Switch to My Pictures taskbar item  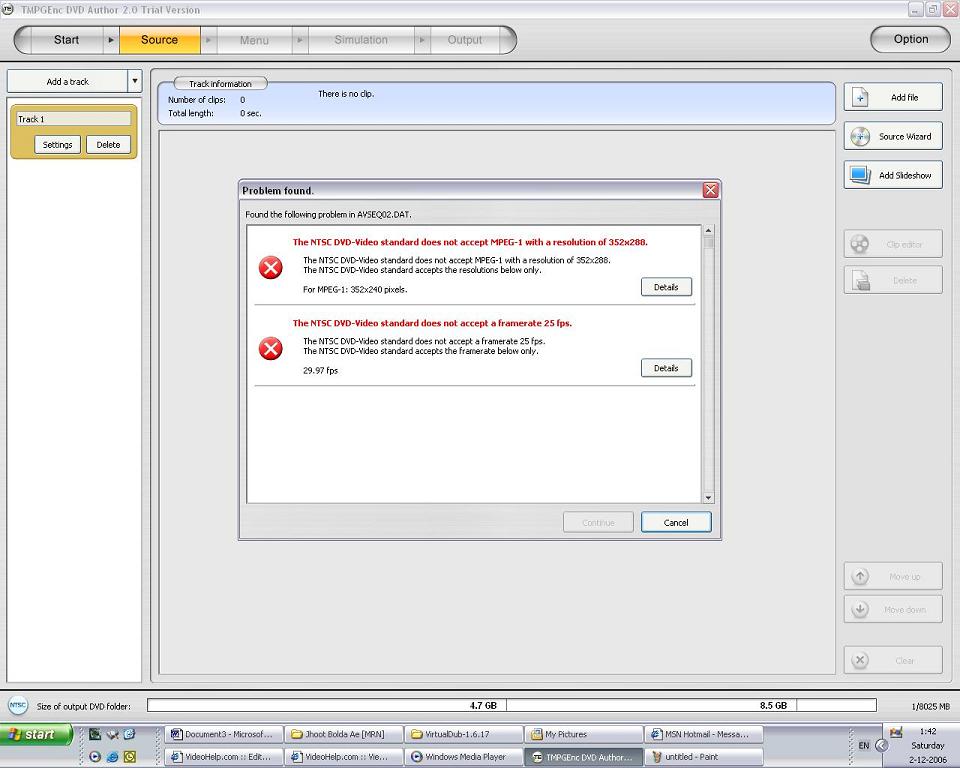pyautogui.click(x=584, y=734)
